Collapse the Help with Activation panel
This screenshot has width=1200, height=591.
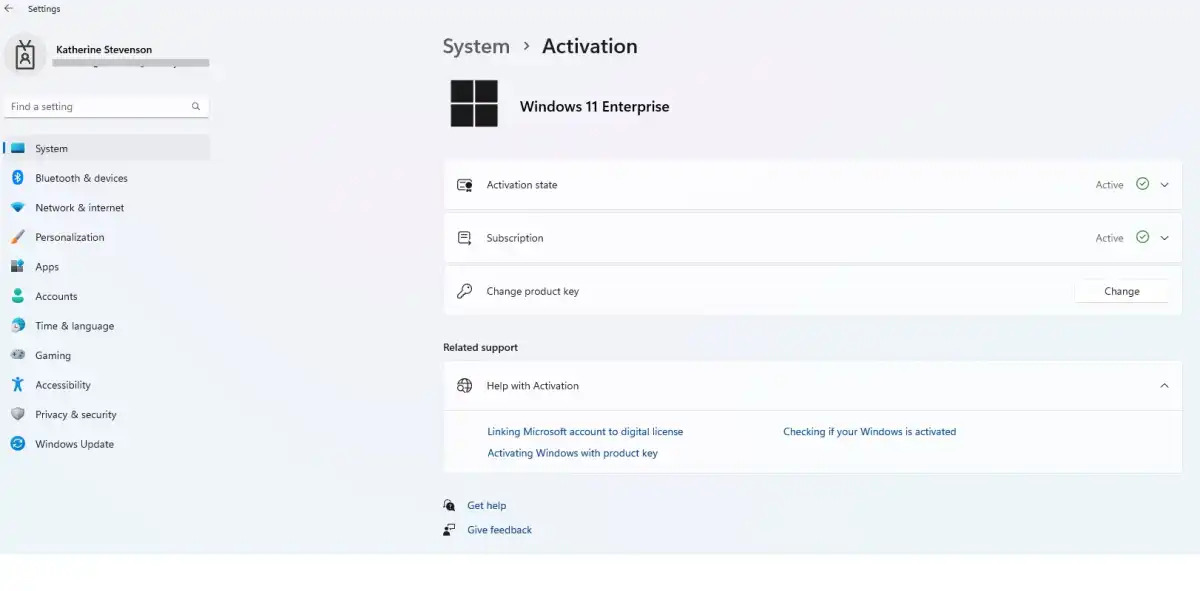tap(1163, 385)
